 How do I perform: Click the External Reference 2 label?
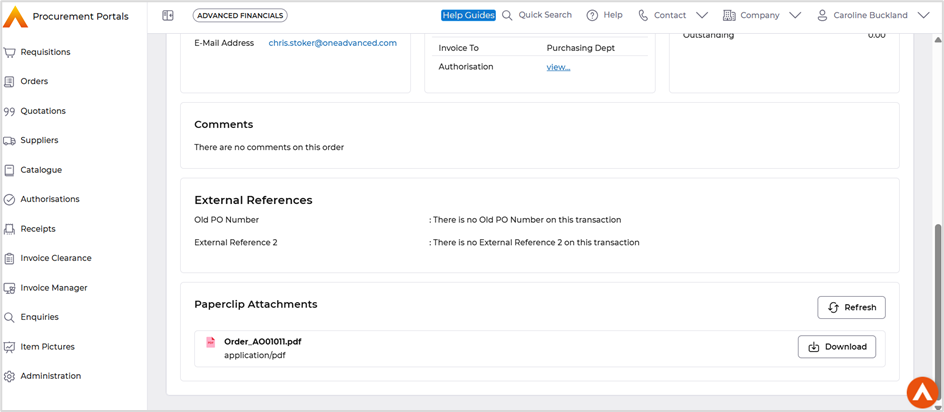(x=235, y=243)
